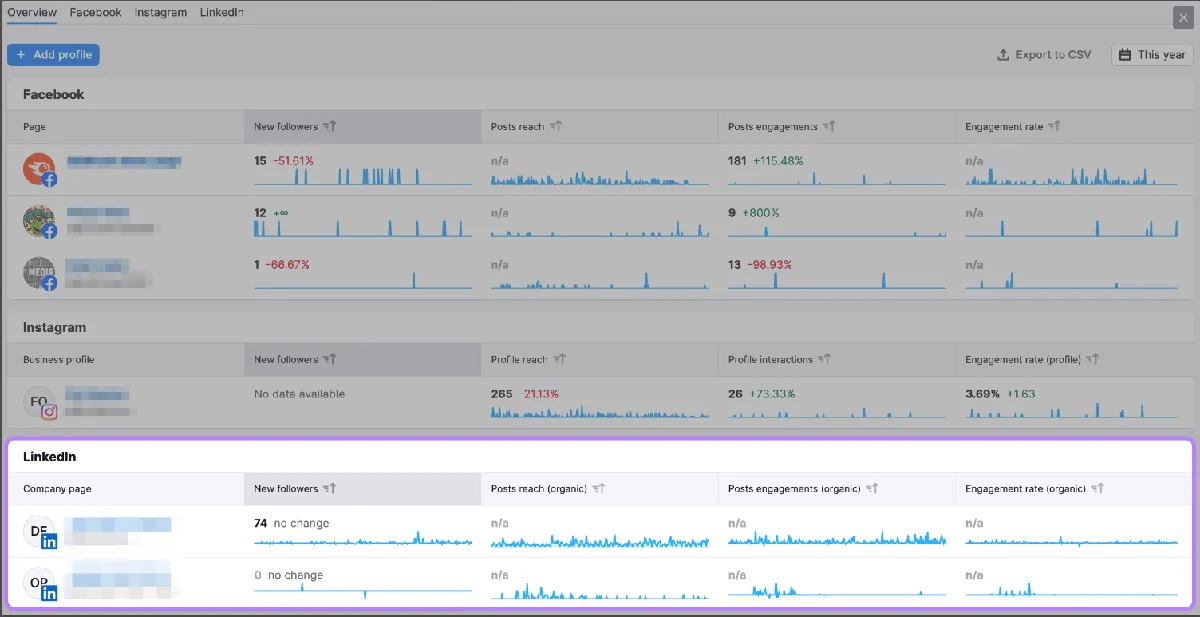The width and height of the screenshot is (1200, 617).
Task: Click the first Facebook page avatar
Action: tap(39, 169)
